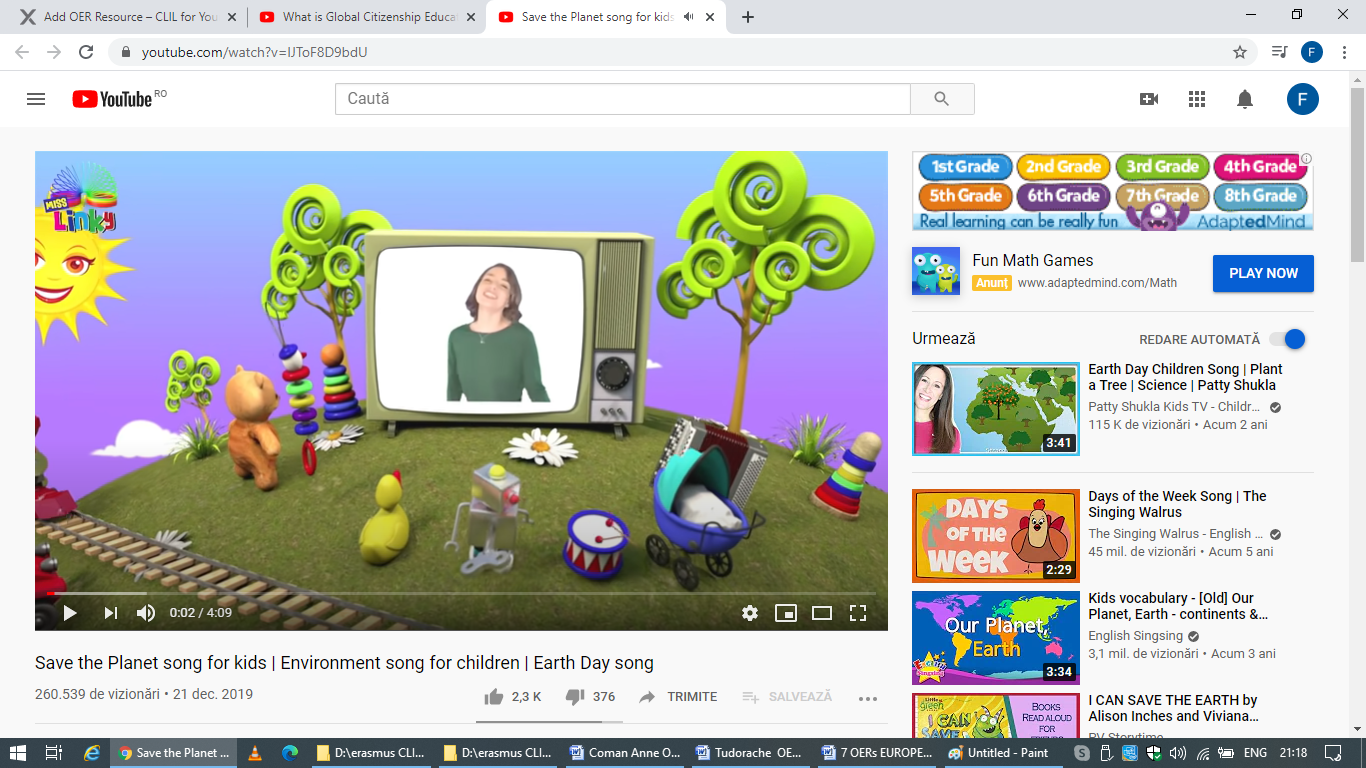Enter fullscreen video mode
Viewport: 1366px width, 768px height.
[x=858, y=613]
